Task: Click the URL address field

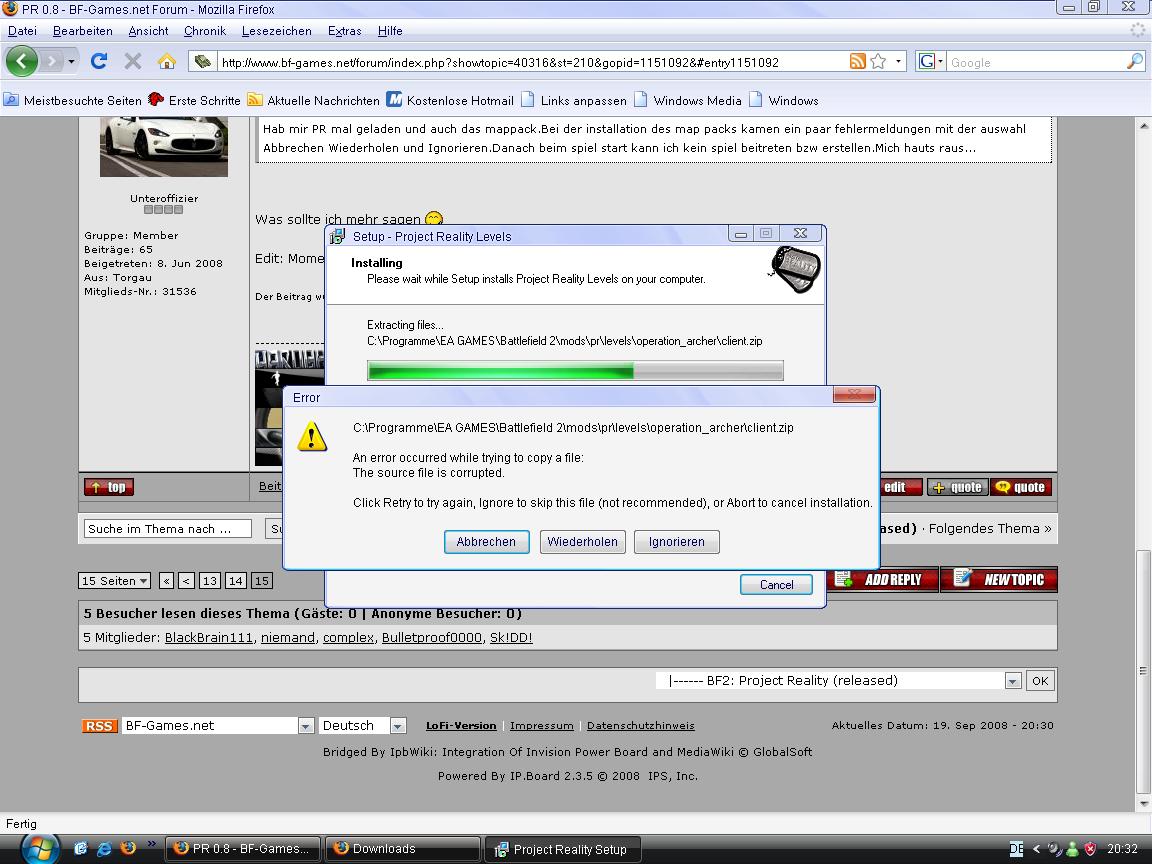Action: point(533,62)
